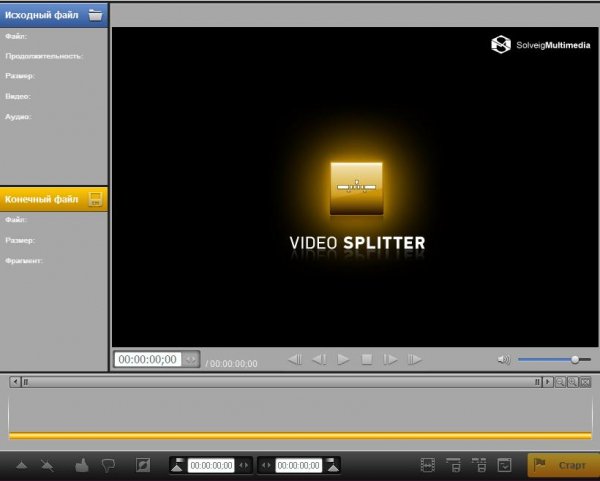Screen dimensions: 600x481
Task: Click the first save-fragments icon
Action: tap(453, 465)
